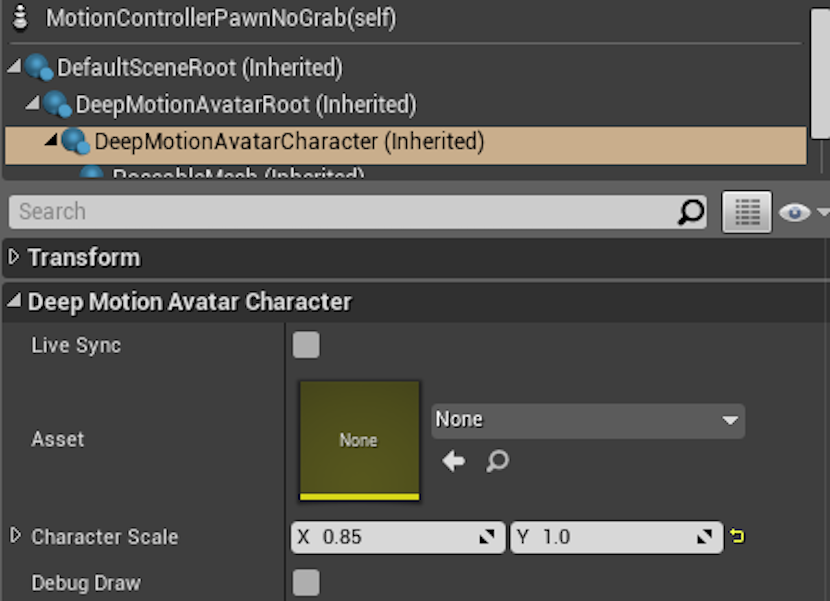
Task: Click the Character Scale label
Action: tap(105, 537)
